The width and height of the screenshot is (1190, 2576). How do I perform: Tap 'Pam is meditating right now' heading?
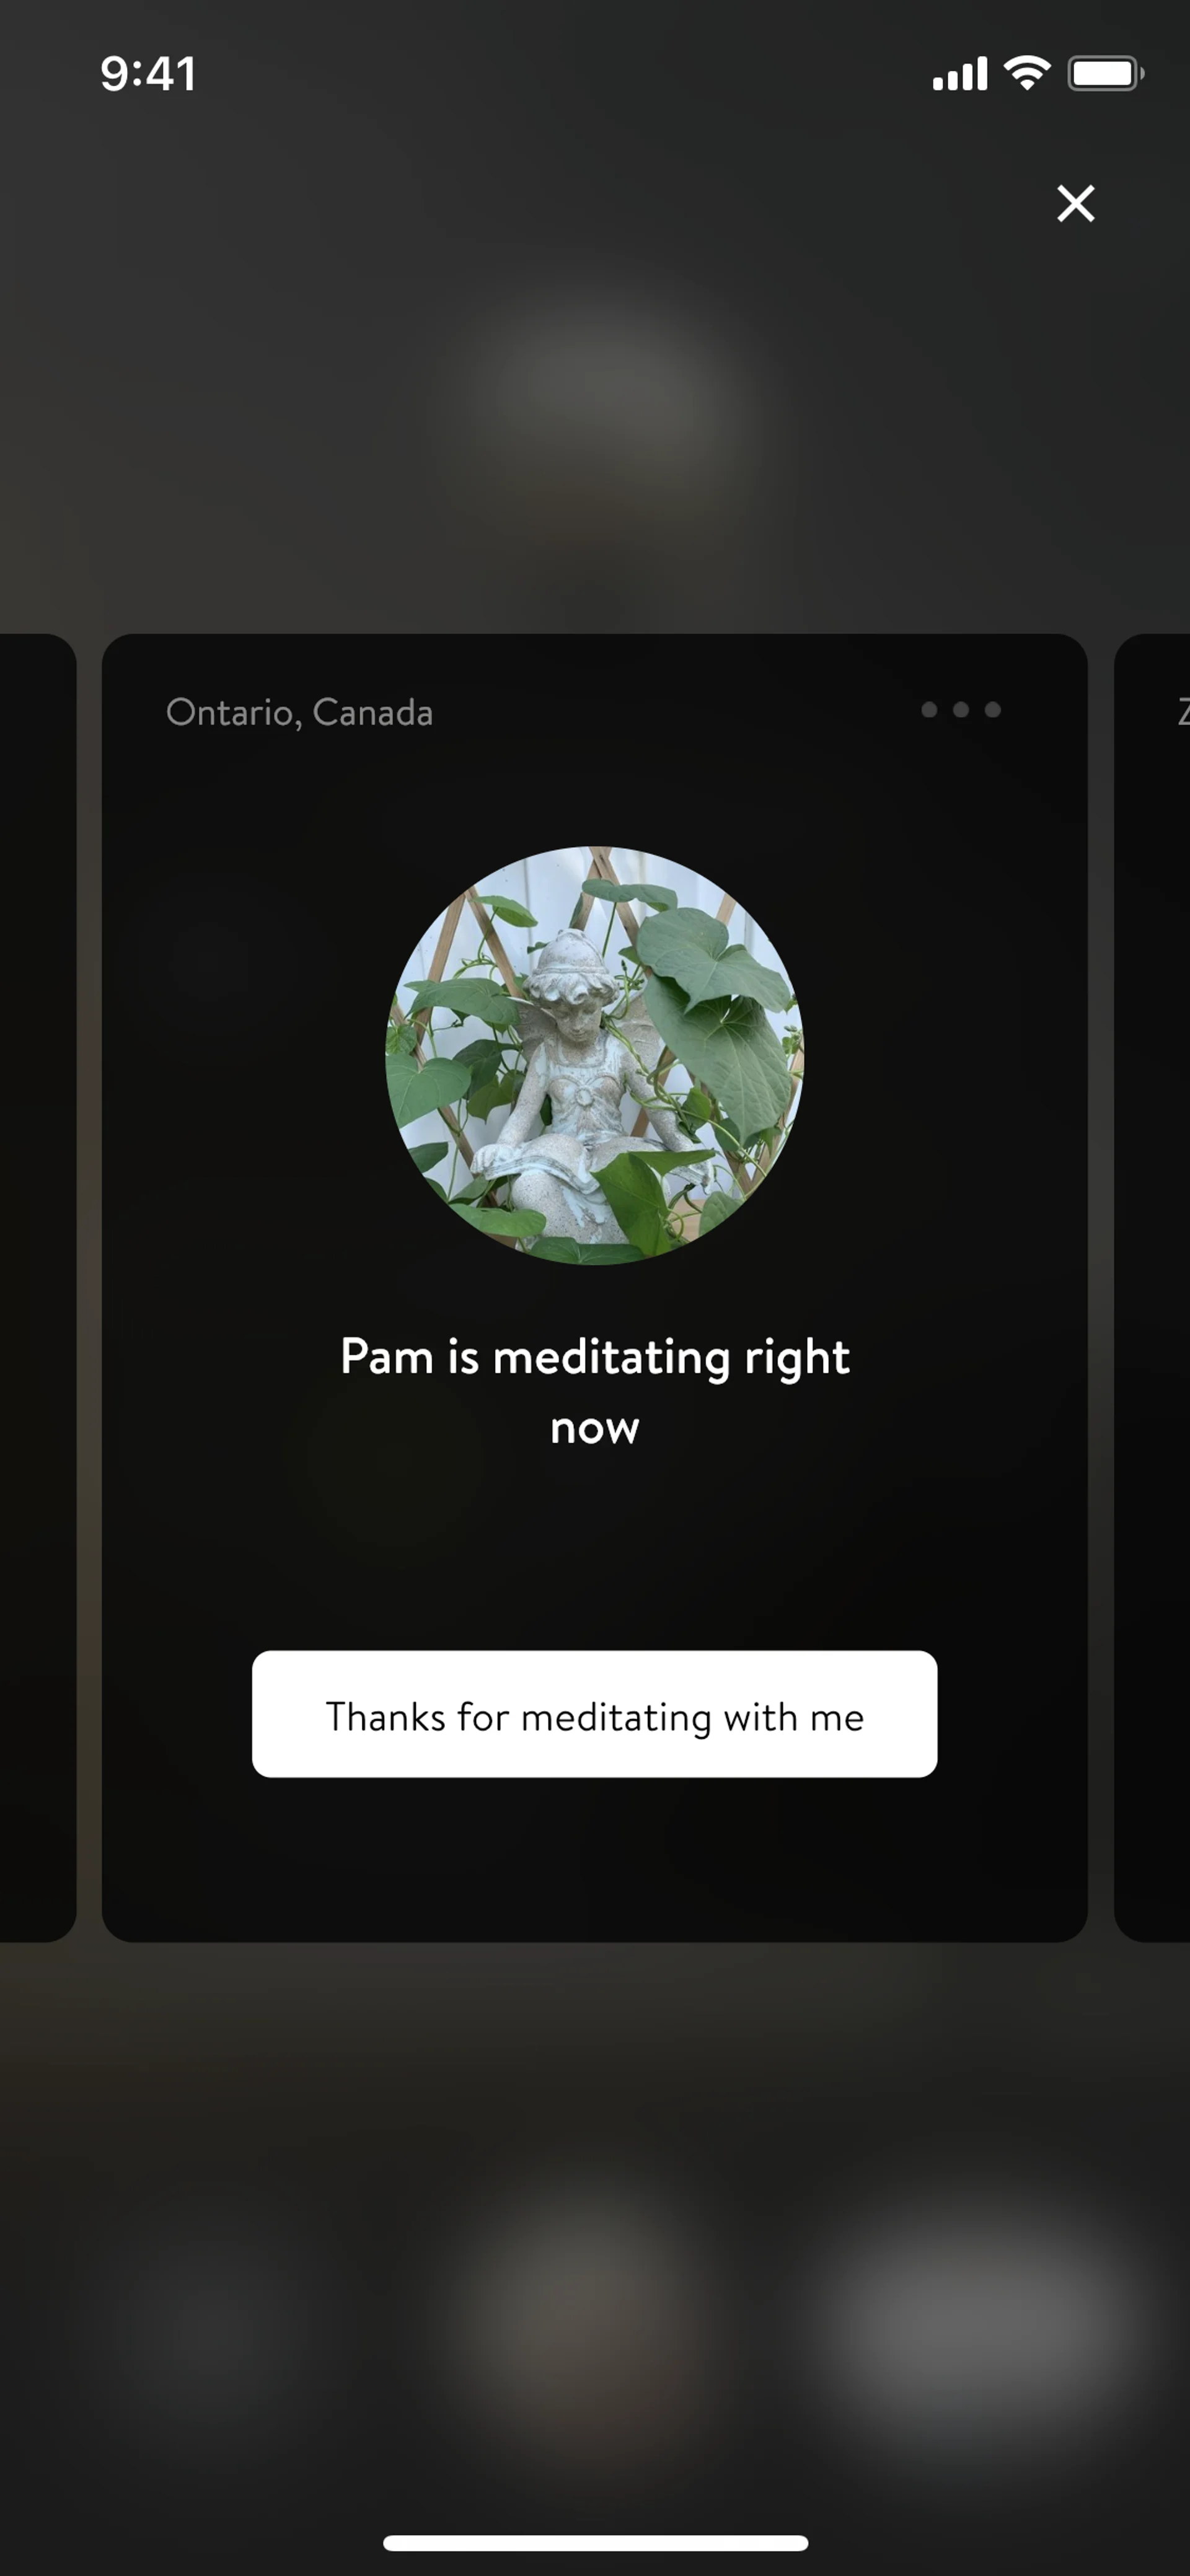click(595, 1391)
